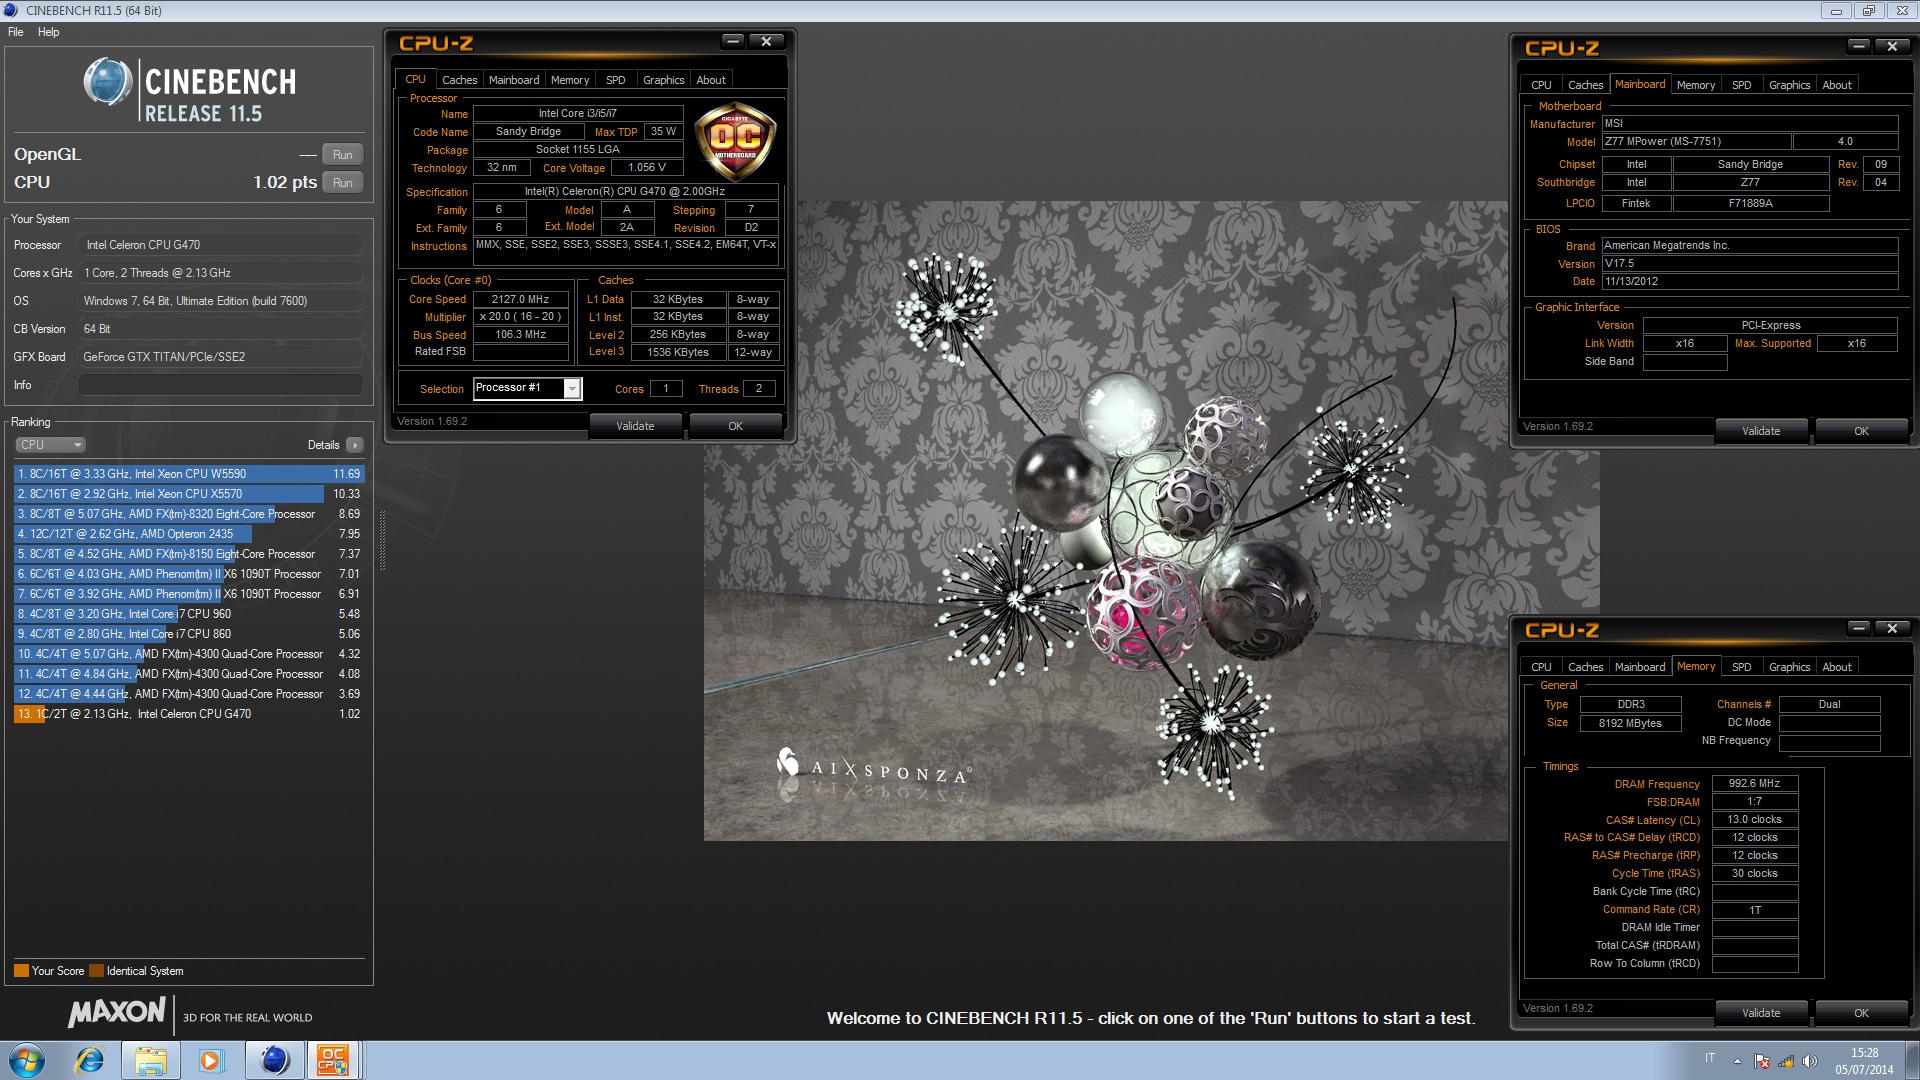Select ranking row AMD Opteron 2435
This screenshot has height=1080, width=1920.
click(x=189, y=534)
